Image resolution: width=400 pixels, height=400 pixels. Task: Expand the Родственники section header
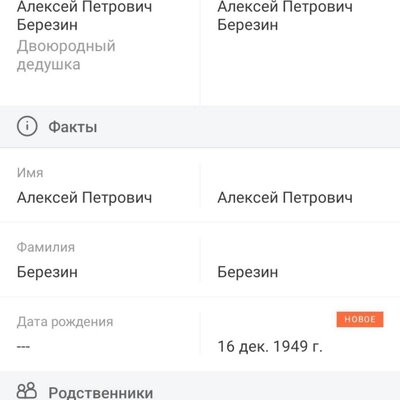pos(200,386)
